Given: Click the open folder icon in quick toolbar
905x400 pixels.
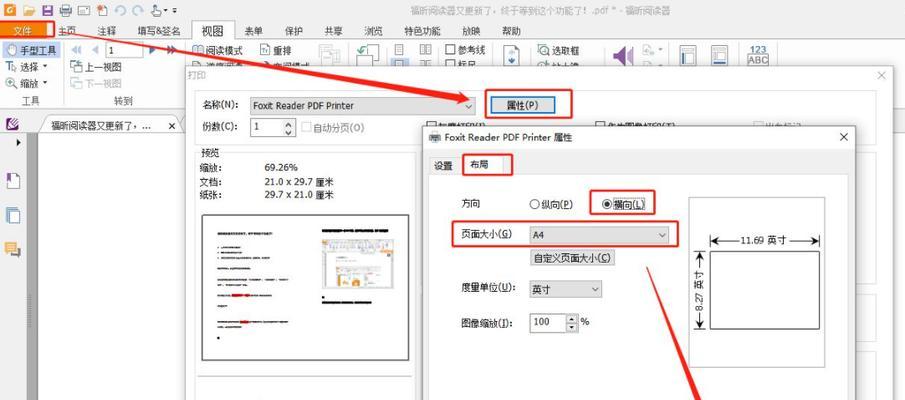Looking at the screenshot, I should coord(29,10).
